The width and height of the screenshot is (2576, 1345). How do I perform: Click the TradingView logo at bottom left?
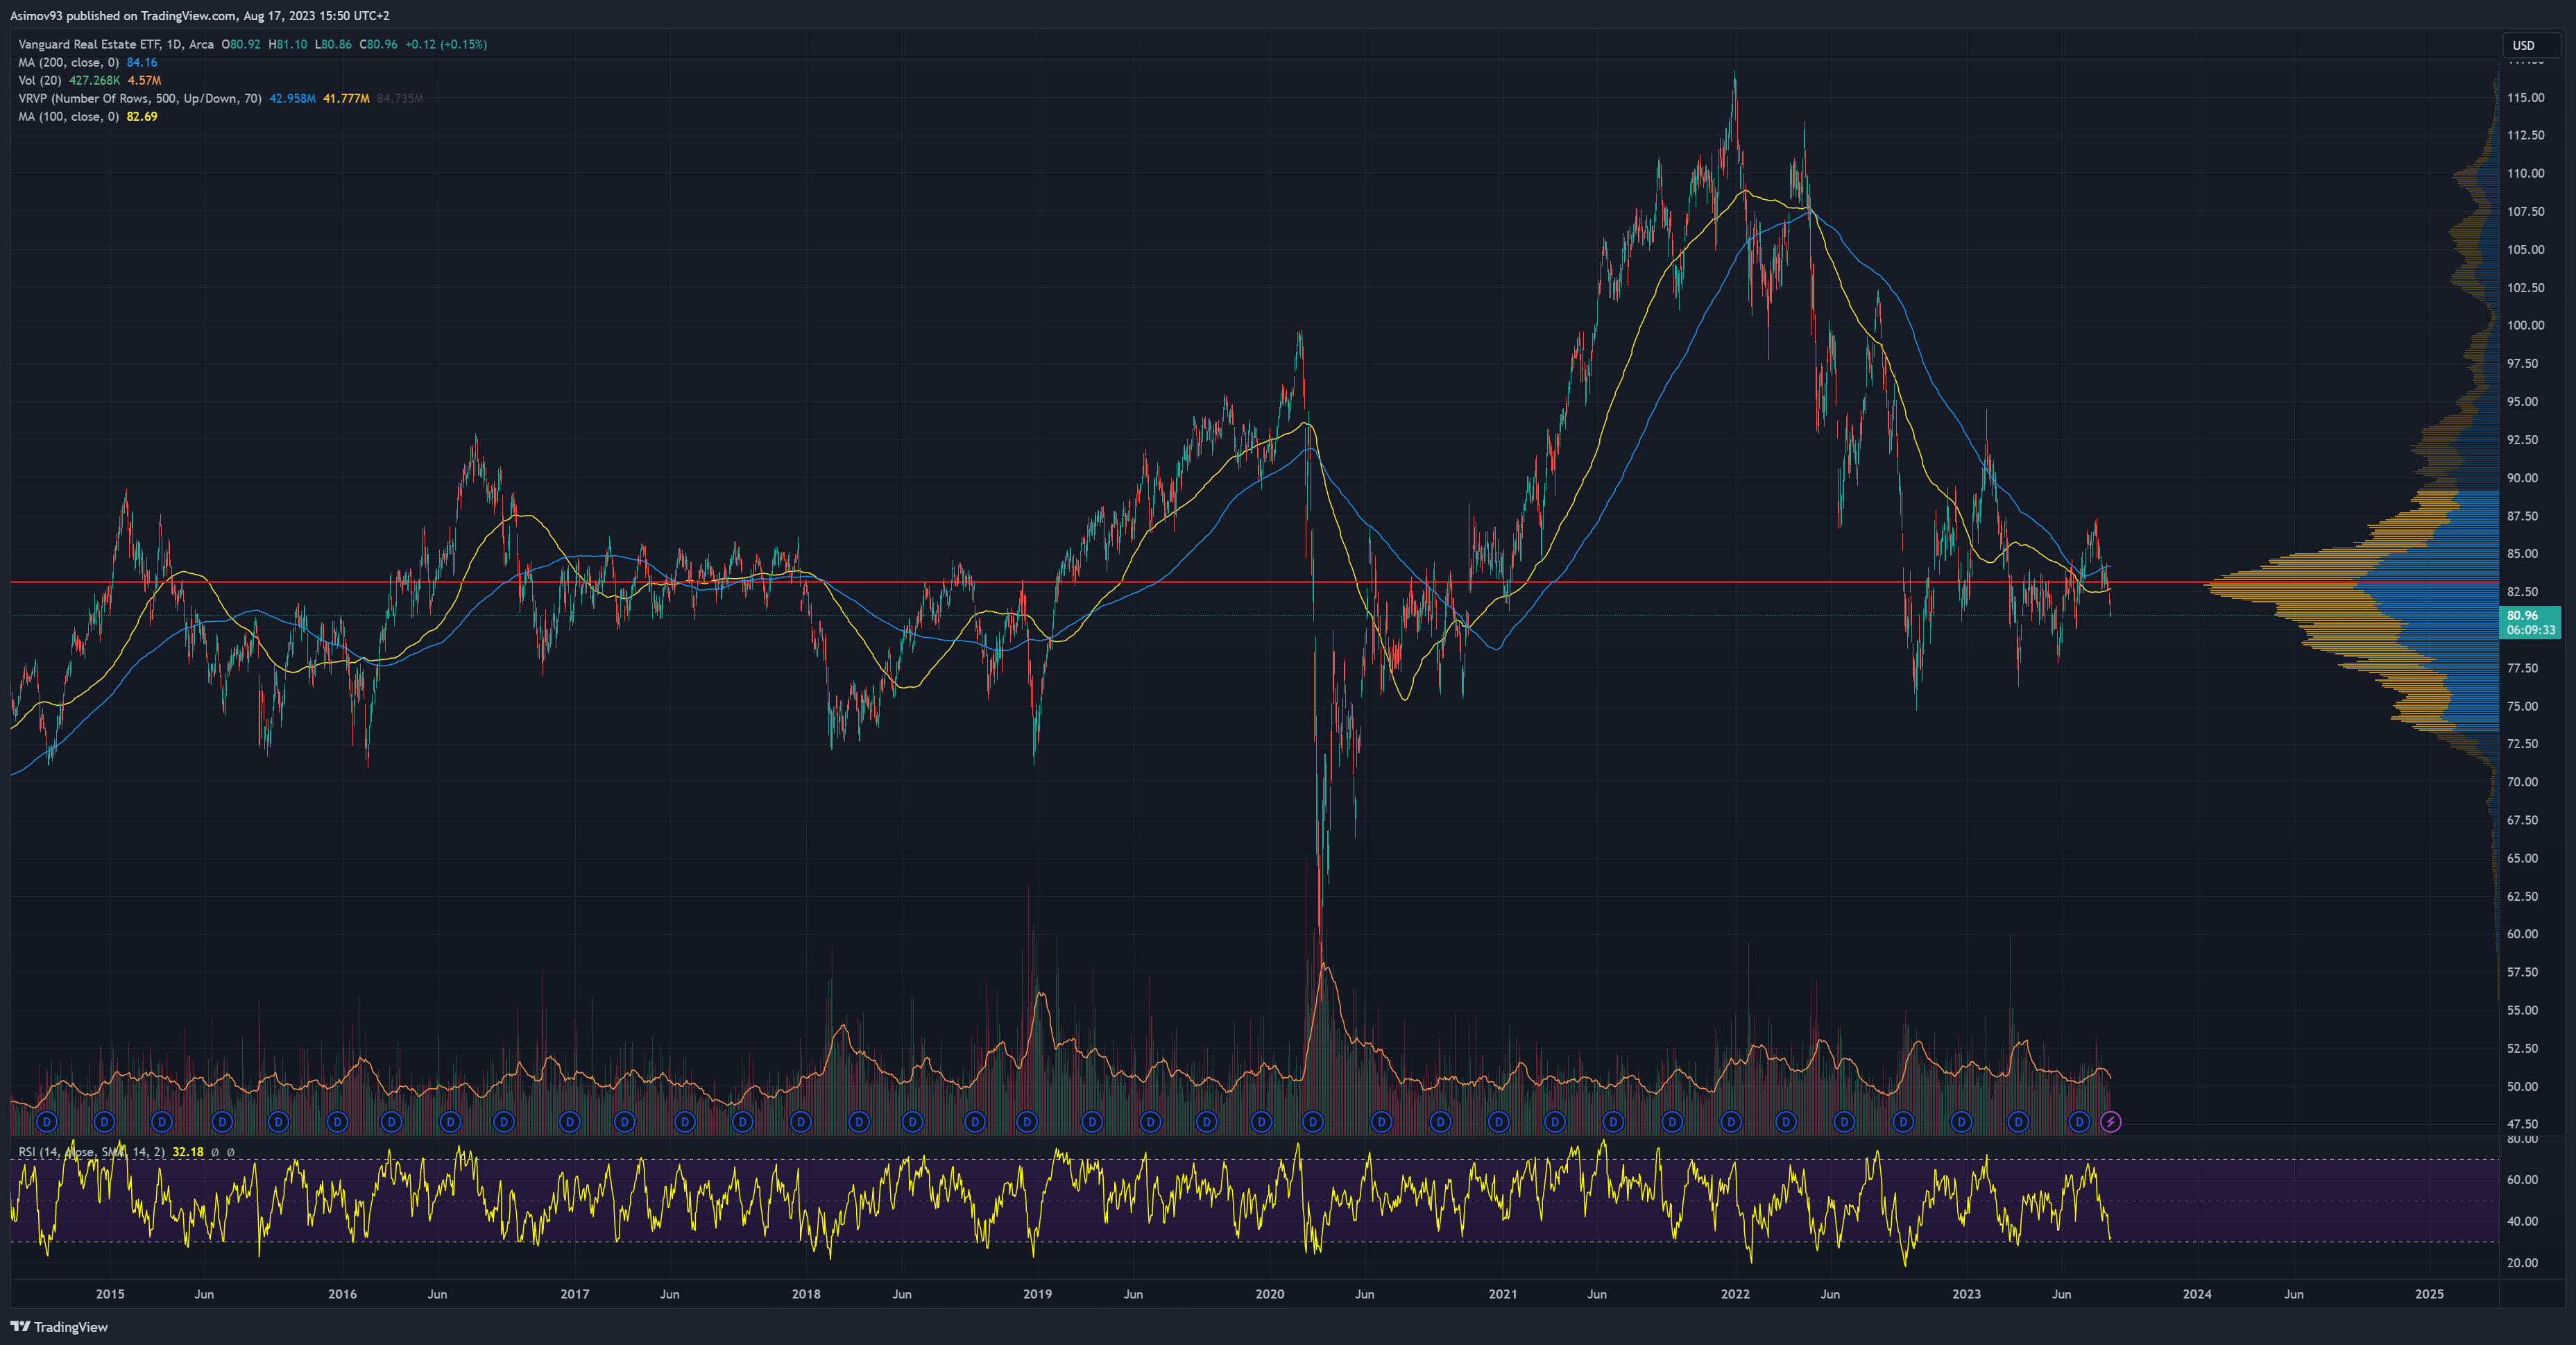tap(59, 1327)
